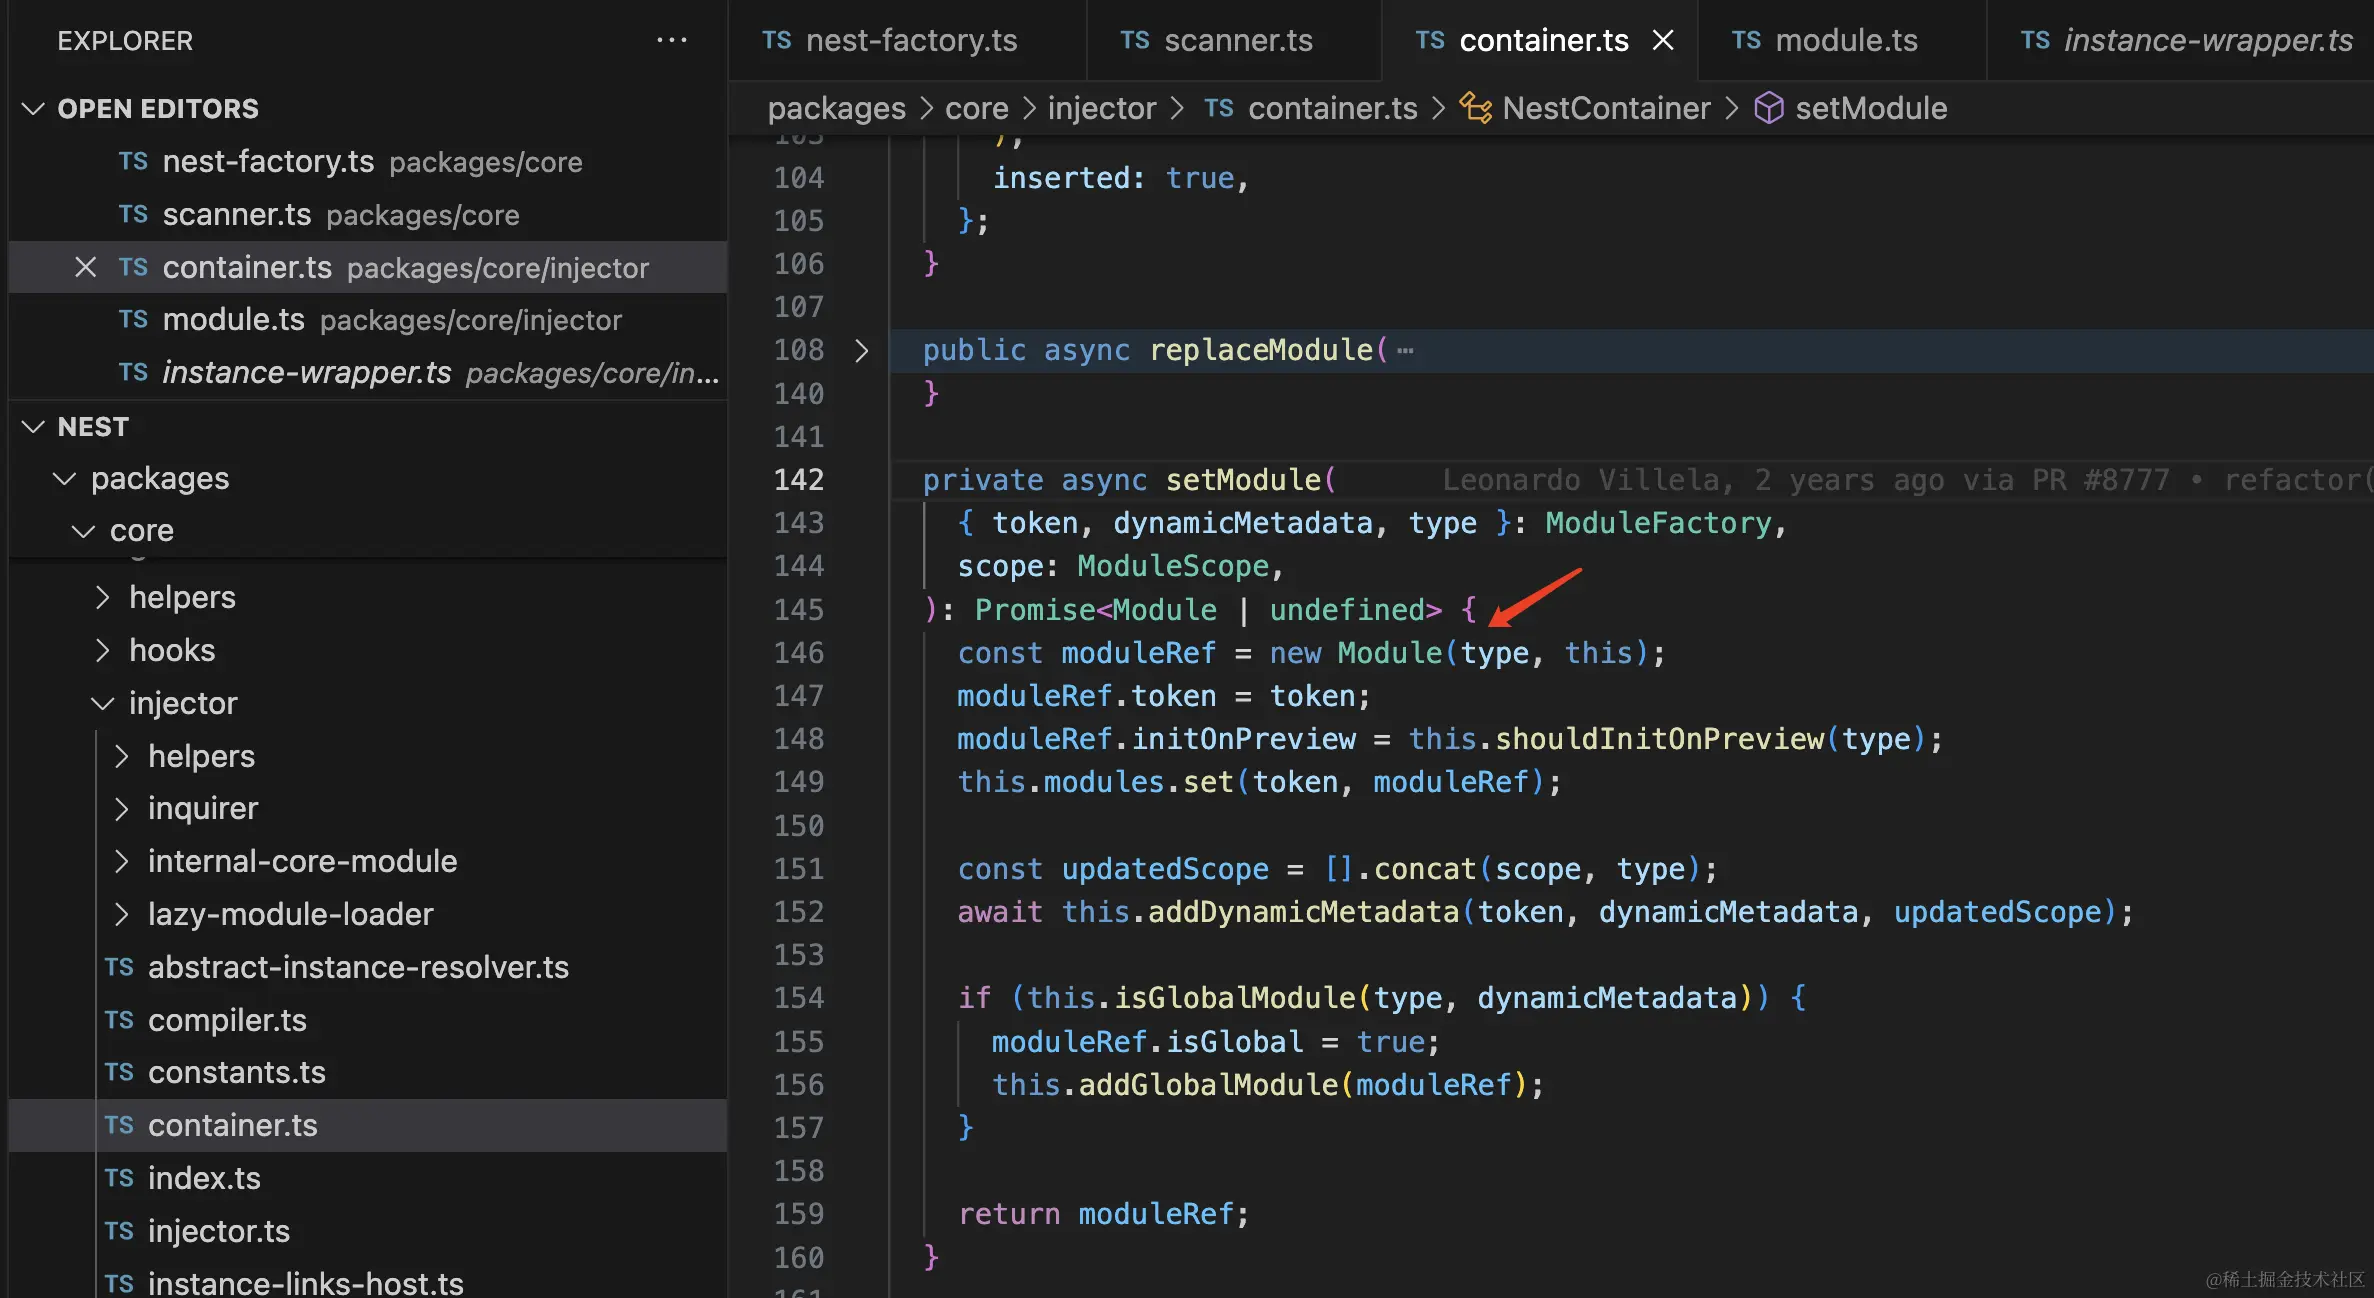Expand the helpers folder inside injector
Image resolution: width=2374 pixels, height=1298 pixels.
[x=121, y=756]
